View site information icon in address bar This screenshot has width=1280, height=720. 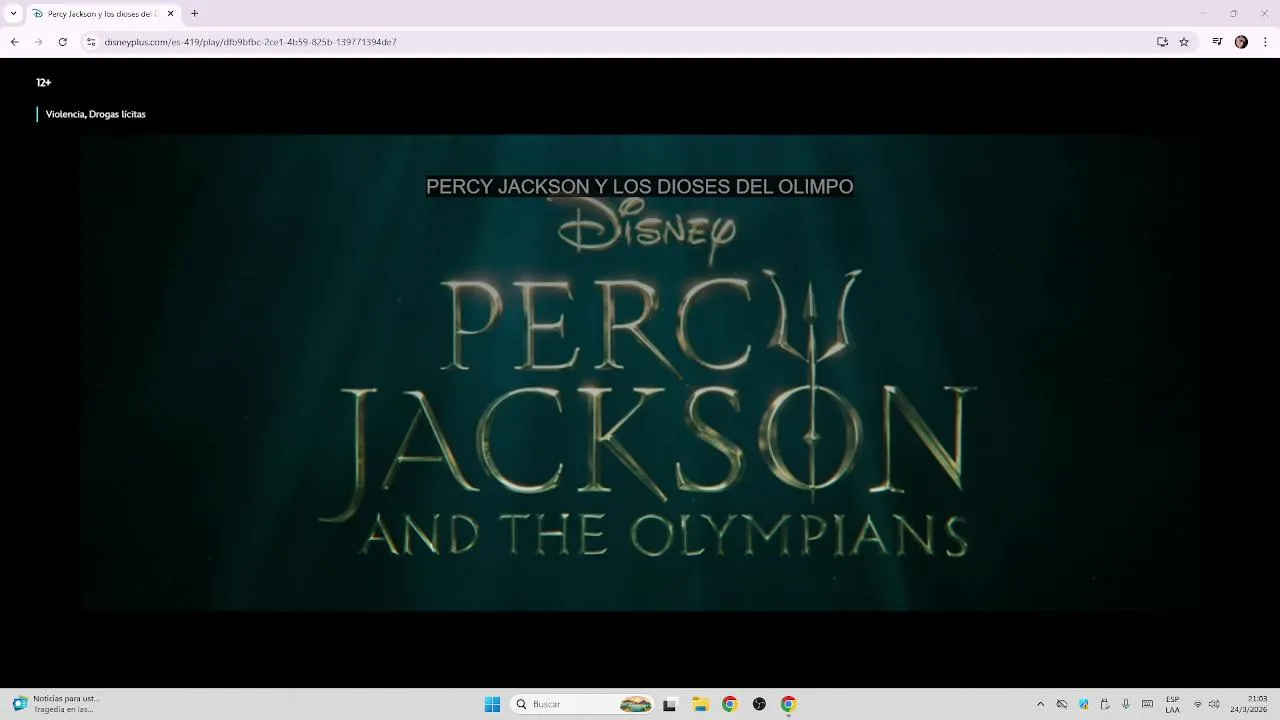click(91, 42)
